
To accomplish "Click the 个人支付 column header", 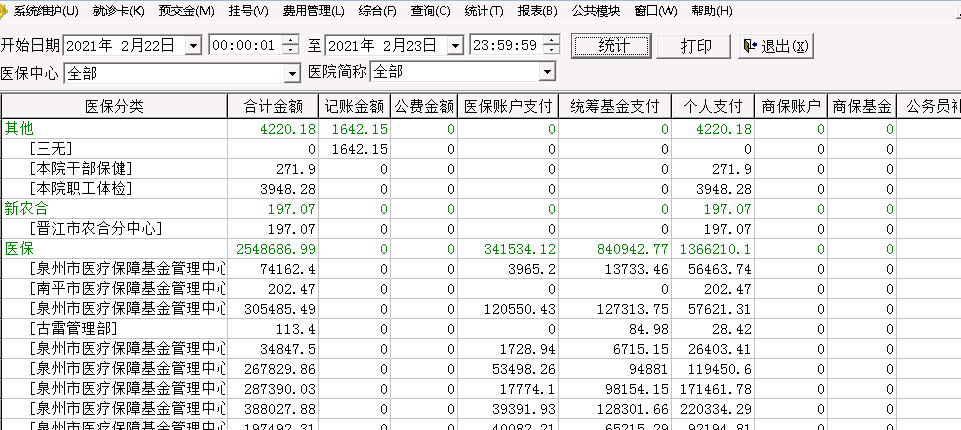I will [x=713, y=107].
